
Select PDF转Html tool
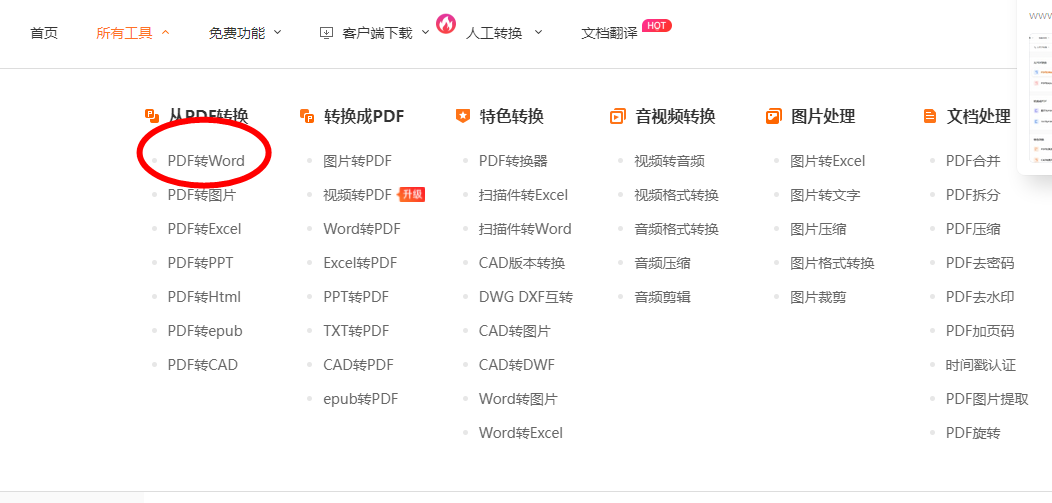(x=204, y=297)
